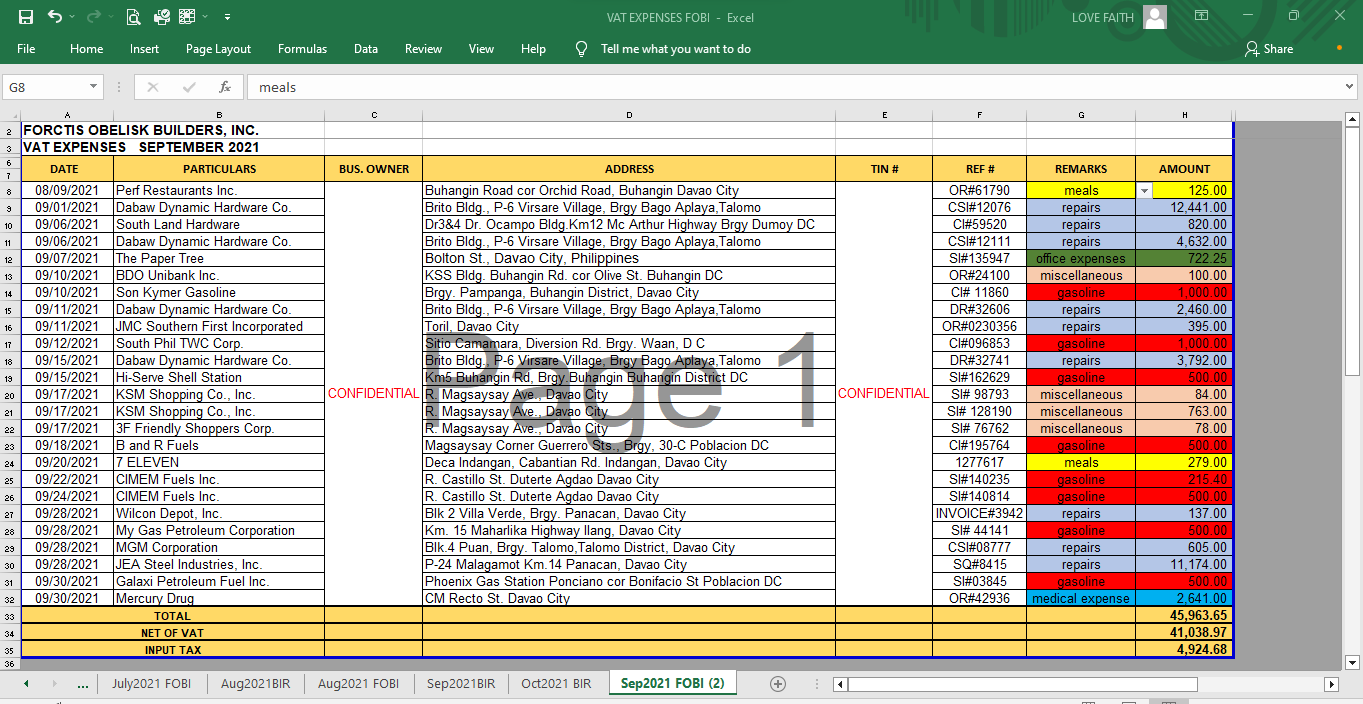The width and height of the screenshot is (1363, 704).
Task: Undo the last action
Action: [54, 17]
